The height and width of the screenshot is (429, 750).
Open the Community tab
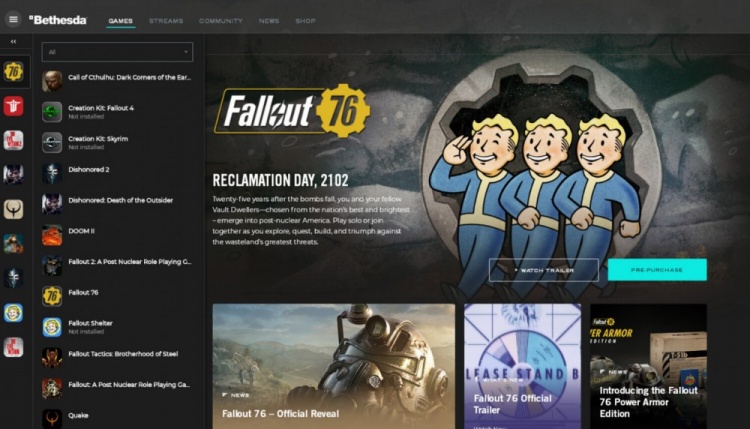click(221, 21)
